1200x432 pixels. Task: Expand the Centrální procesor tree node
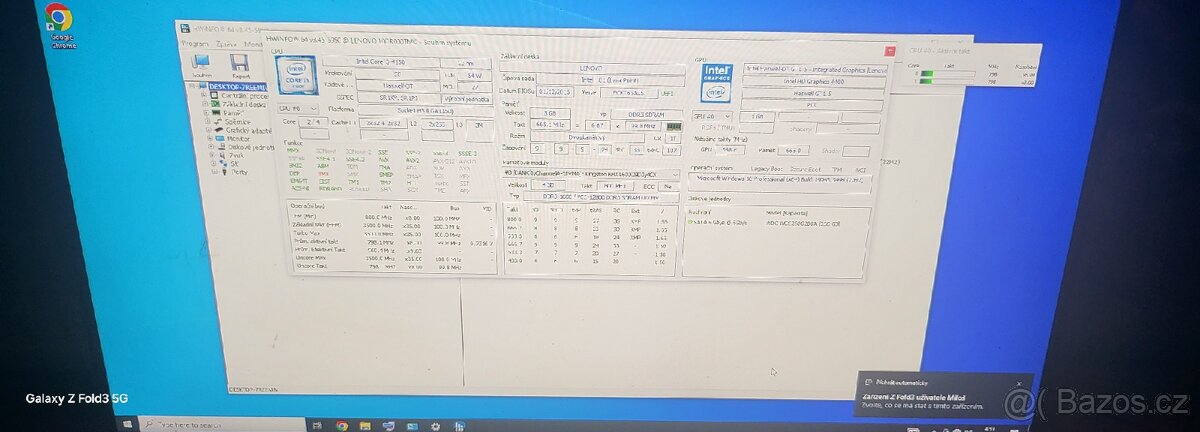point(203,96)
